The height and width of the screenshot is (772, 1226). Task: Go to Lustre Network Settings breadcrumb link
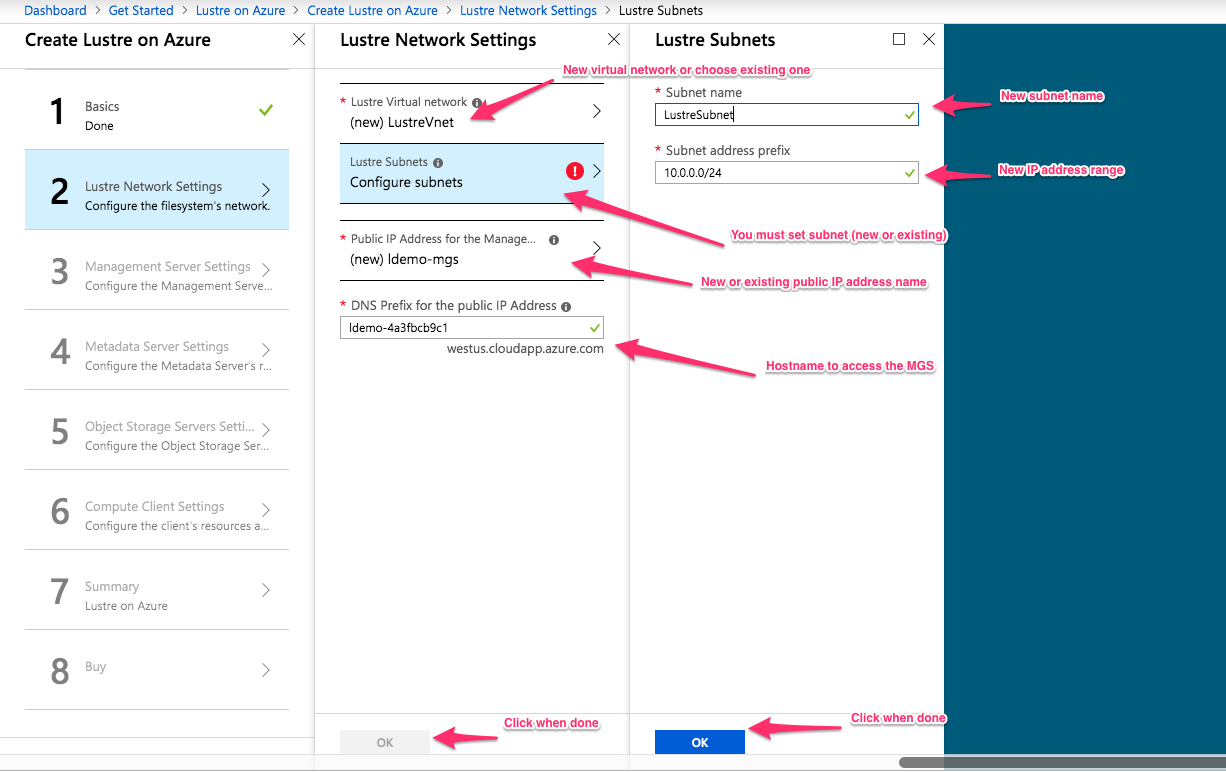click(528, 11)
